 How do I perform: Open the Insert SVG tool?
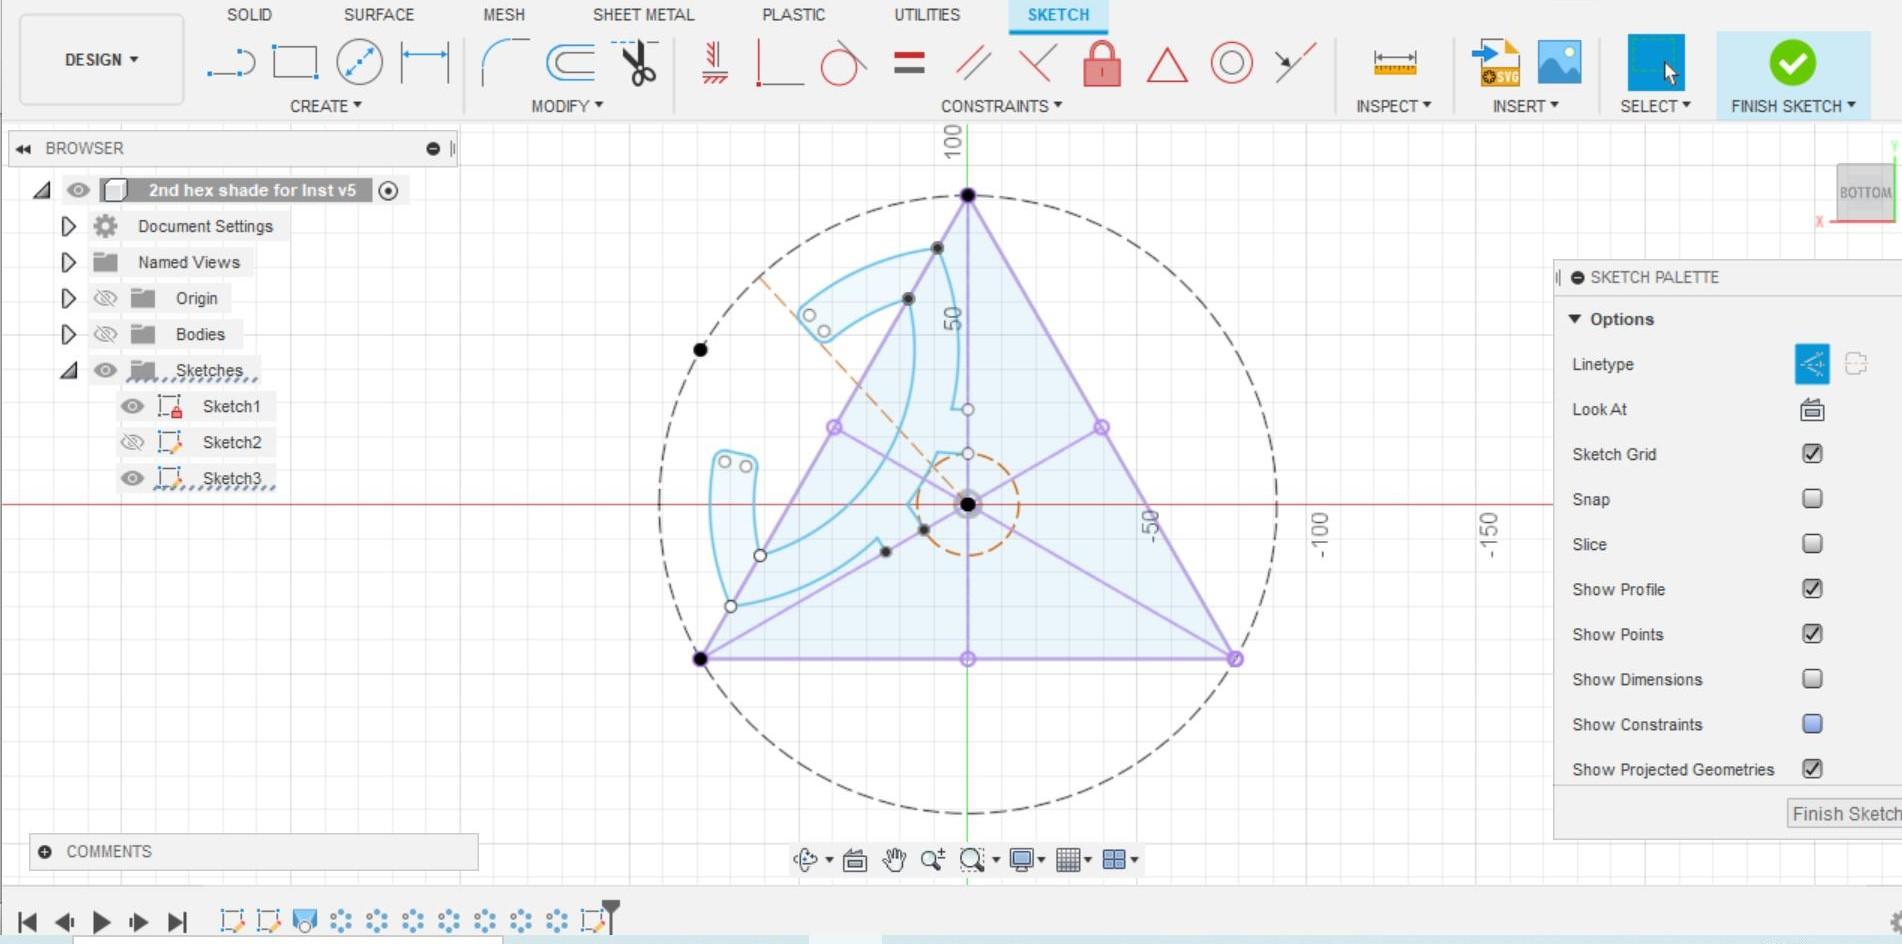point(1494,62)
